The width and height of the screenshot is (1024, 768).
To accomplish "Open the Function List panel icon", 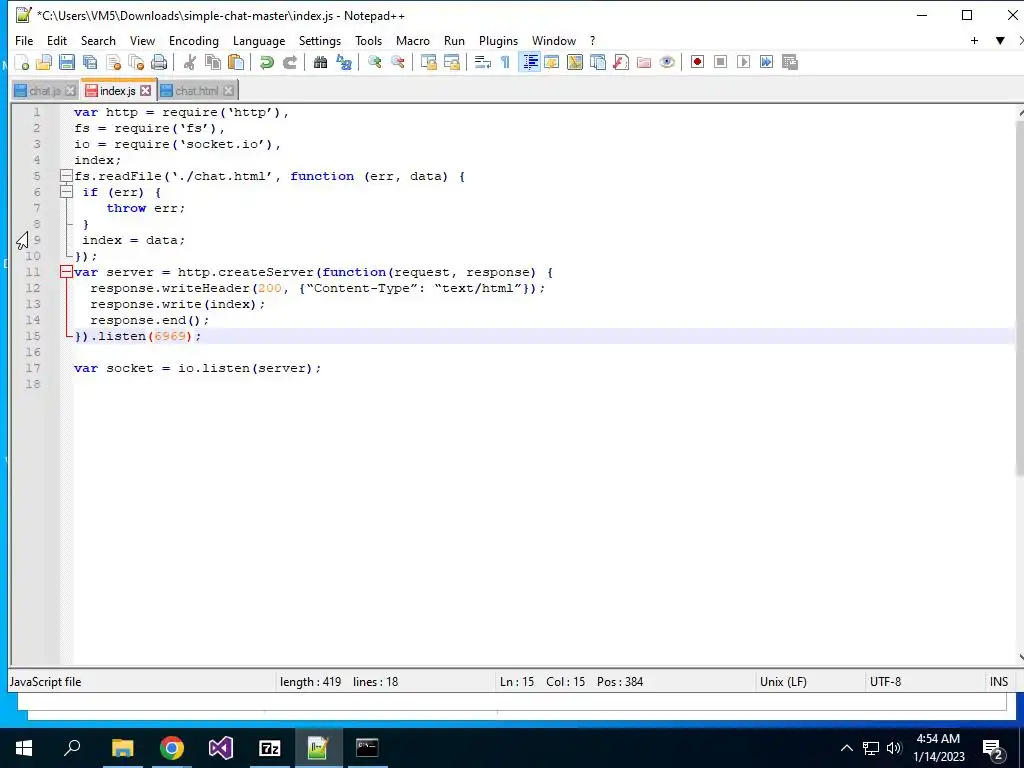I will point(620,62).
